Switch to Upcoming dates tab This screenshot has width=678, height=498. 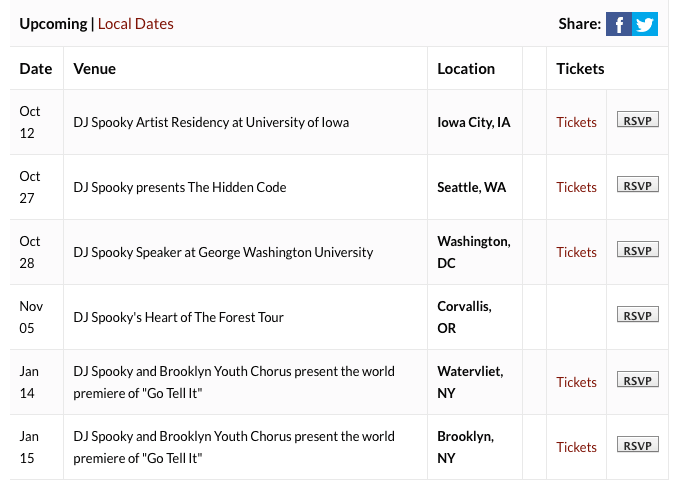[x=53, y=23]
